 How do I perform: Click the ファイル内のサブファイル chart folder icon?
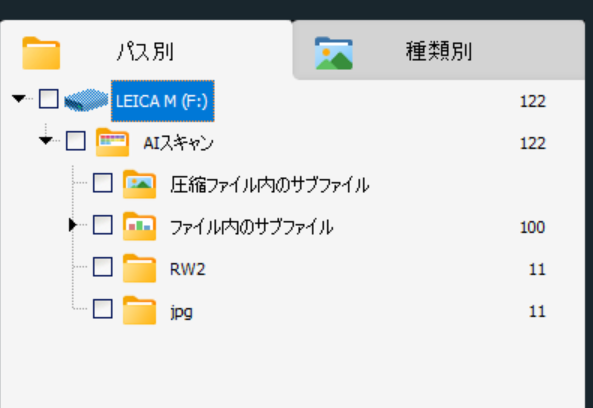point(139,226)
